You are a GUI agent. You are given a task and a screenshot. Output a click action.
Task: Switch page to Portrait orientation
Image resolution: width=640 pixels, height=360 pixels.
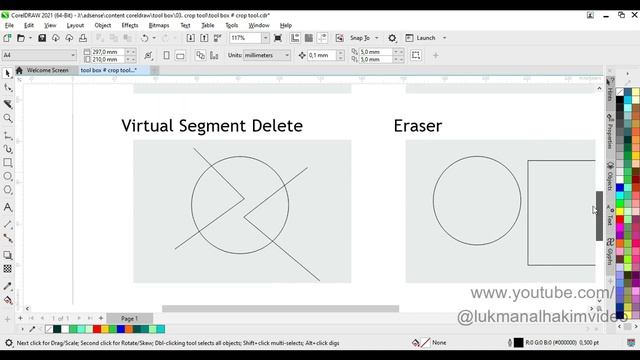167,55
